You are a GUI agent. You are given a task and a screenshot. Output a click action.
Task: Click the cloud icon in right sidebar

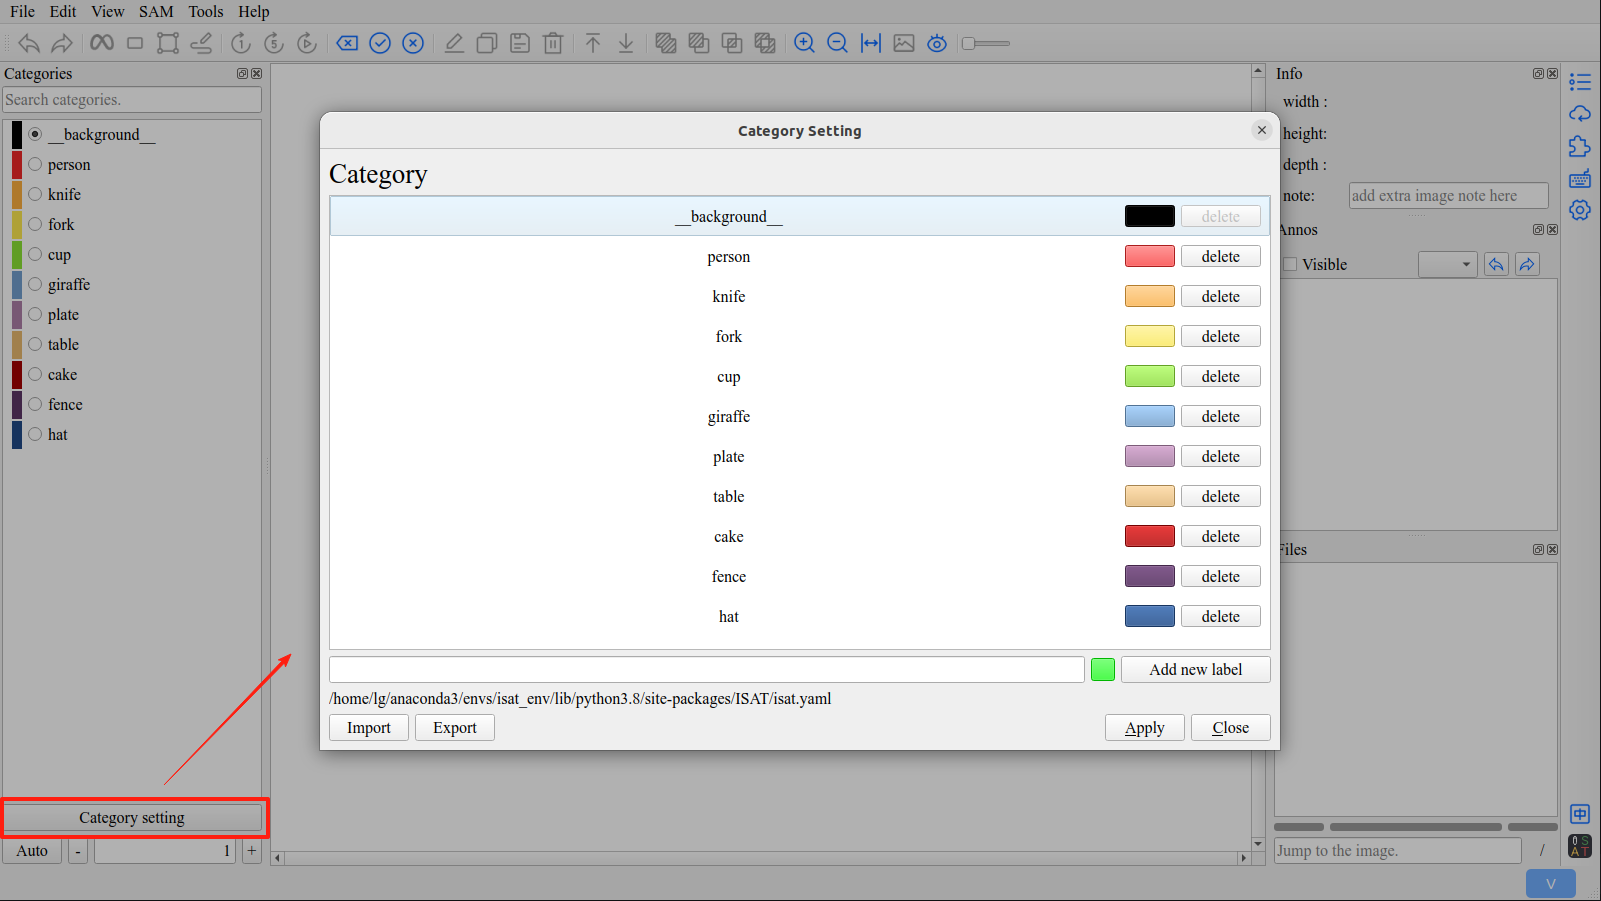click(x=1580, y=114)
